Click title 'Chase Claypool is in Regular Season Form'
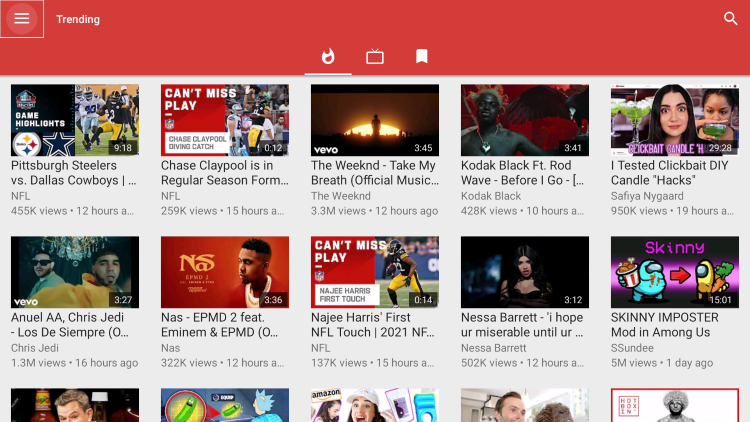 click(x=225, y=173)
